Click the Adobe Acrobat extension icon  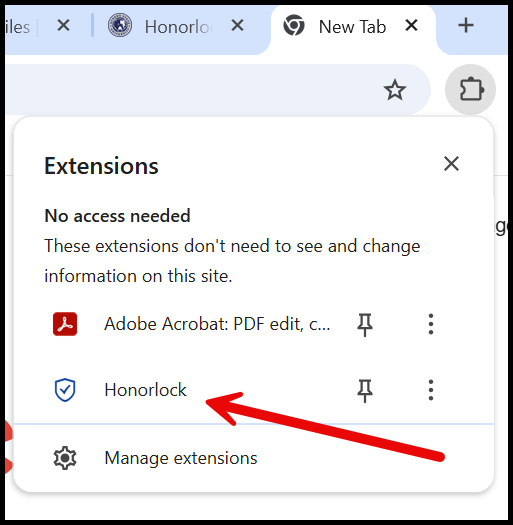pyautogui.click(x=65, y=324)
